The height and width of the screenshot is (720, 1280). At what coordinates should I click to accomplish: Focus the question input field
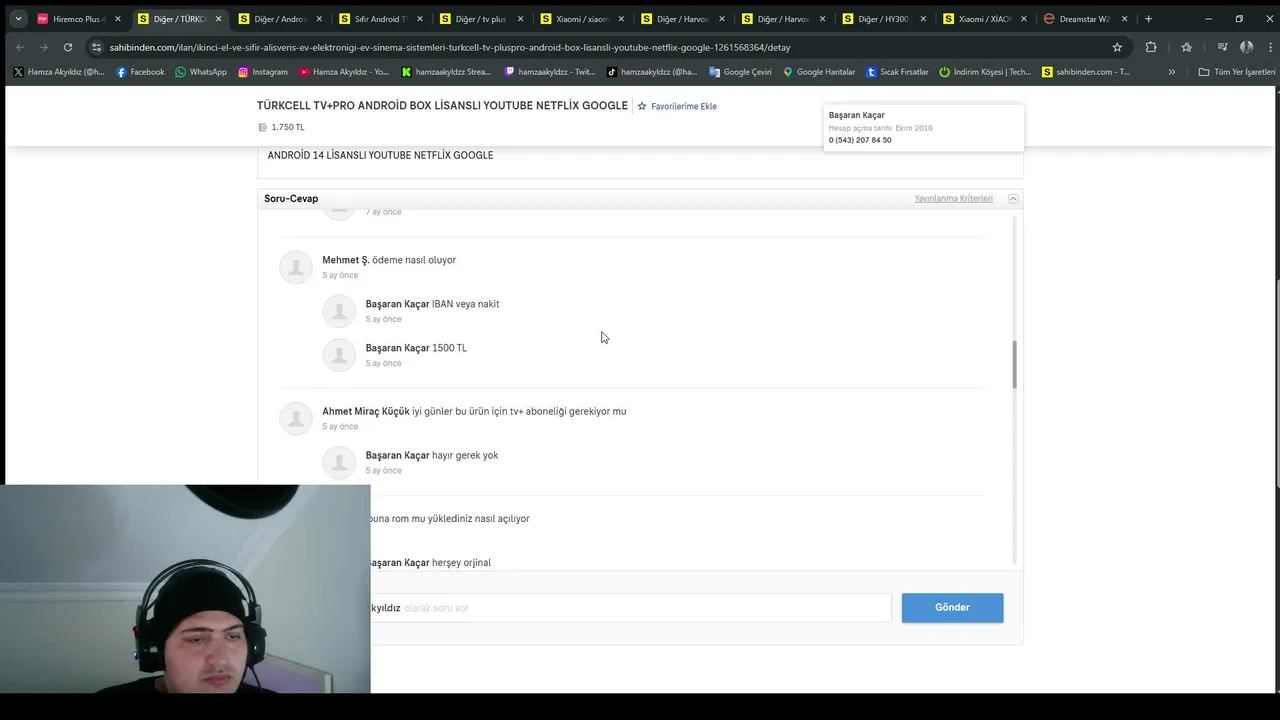click(x=631, y=608)
